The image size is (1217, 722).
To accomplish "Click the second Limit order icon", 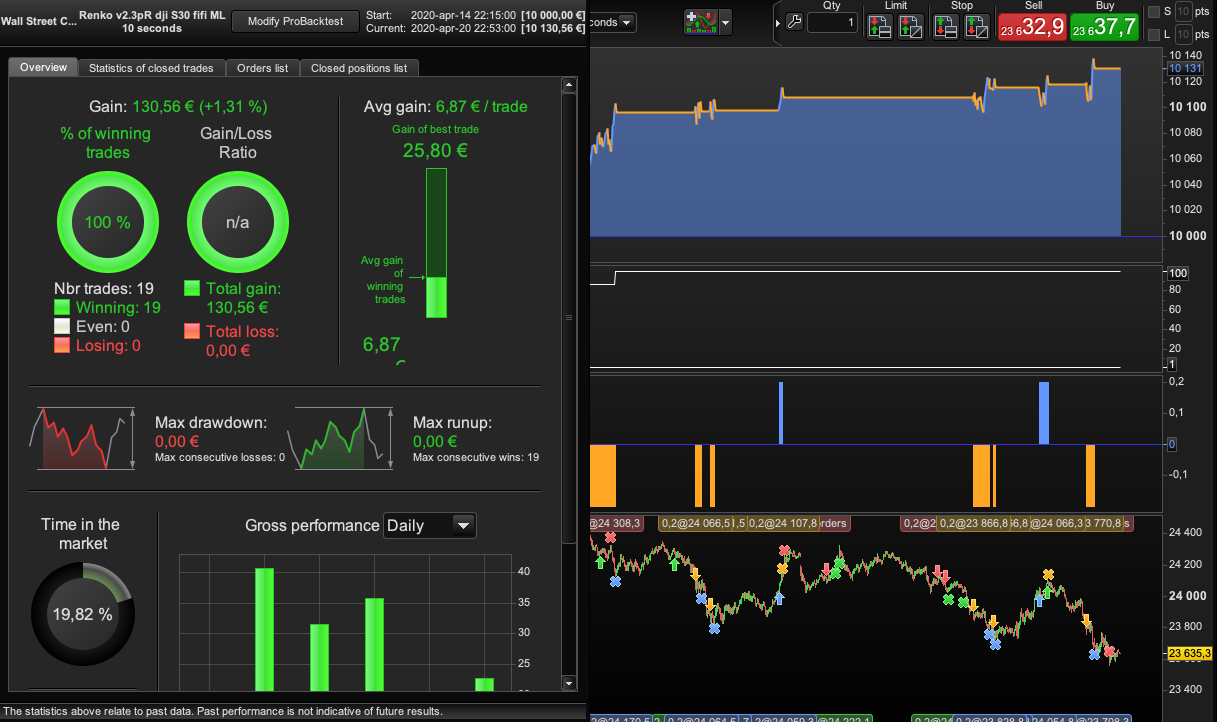I will [910, 27].
